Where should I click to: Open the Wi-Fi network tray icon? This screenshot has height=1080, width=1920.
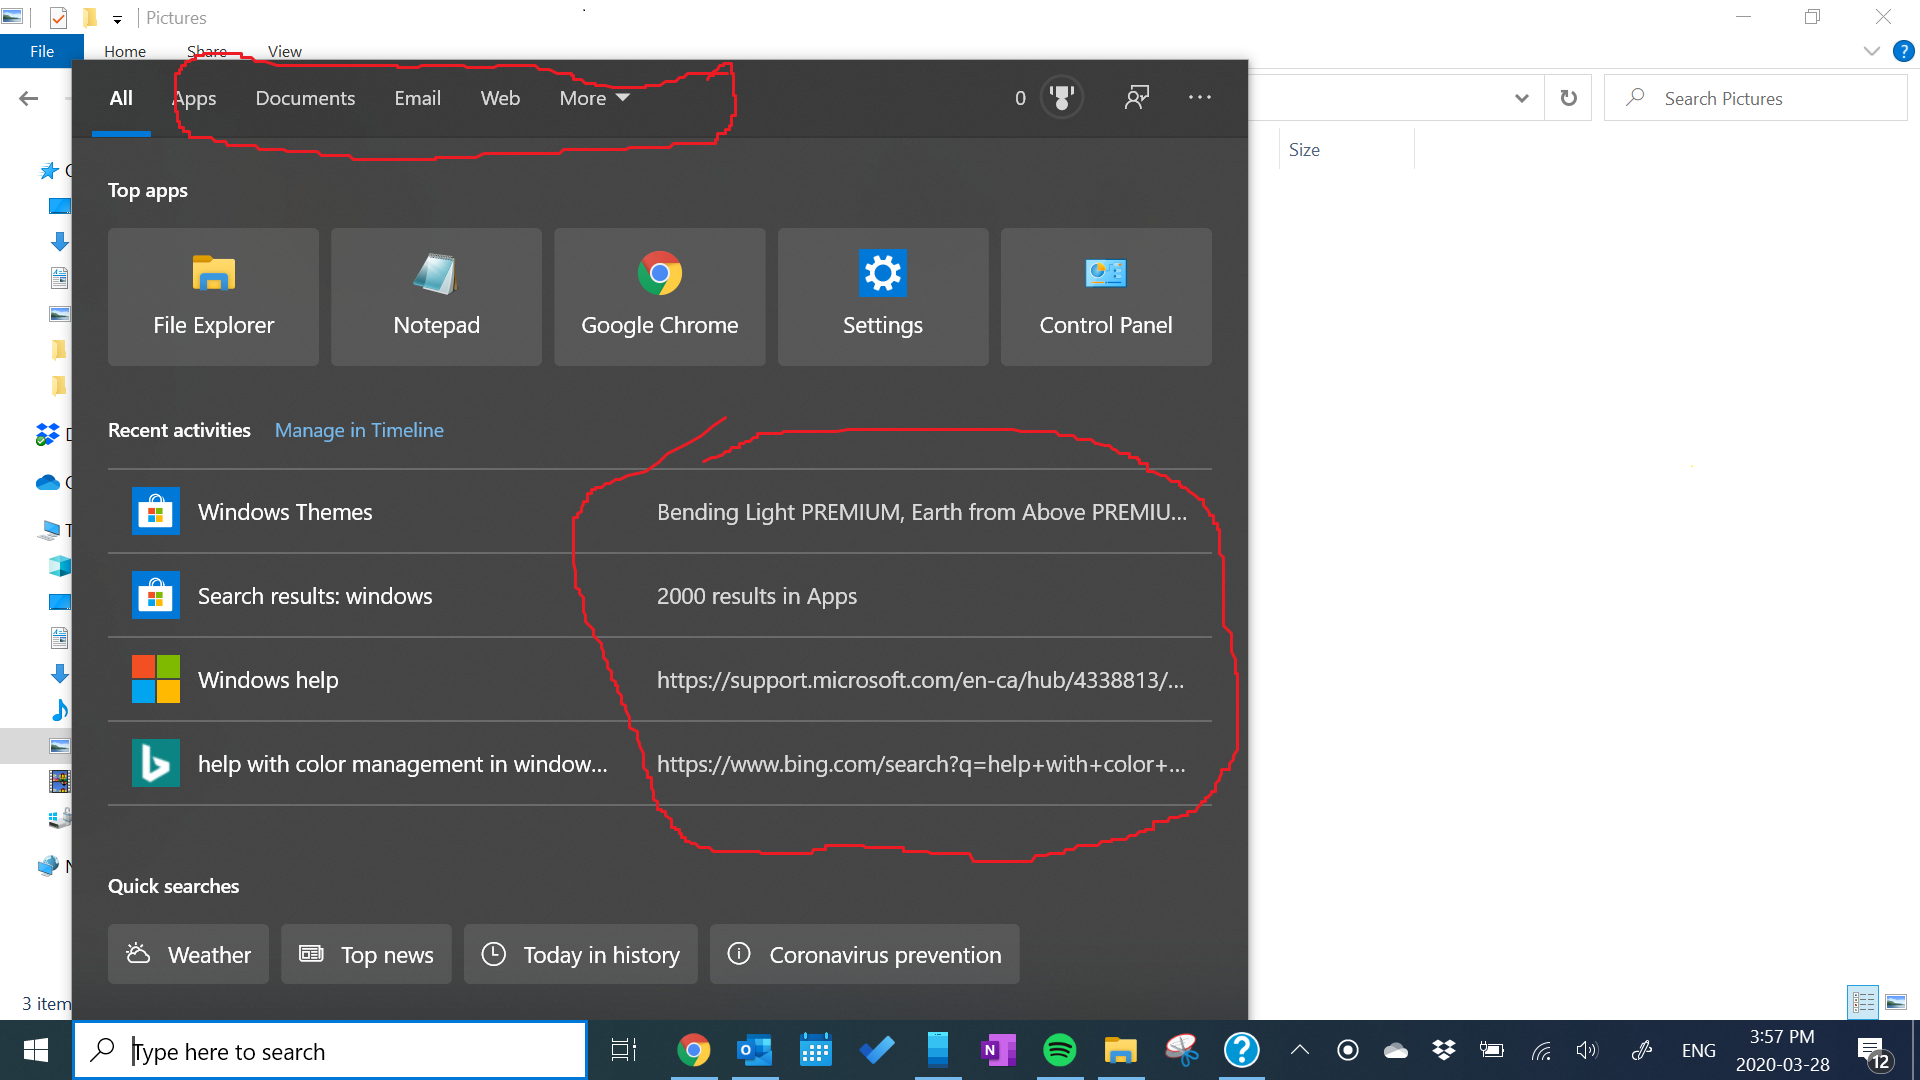(1541, 1050)
